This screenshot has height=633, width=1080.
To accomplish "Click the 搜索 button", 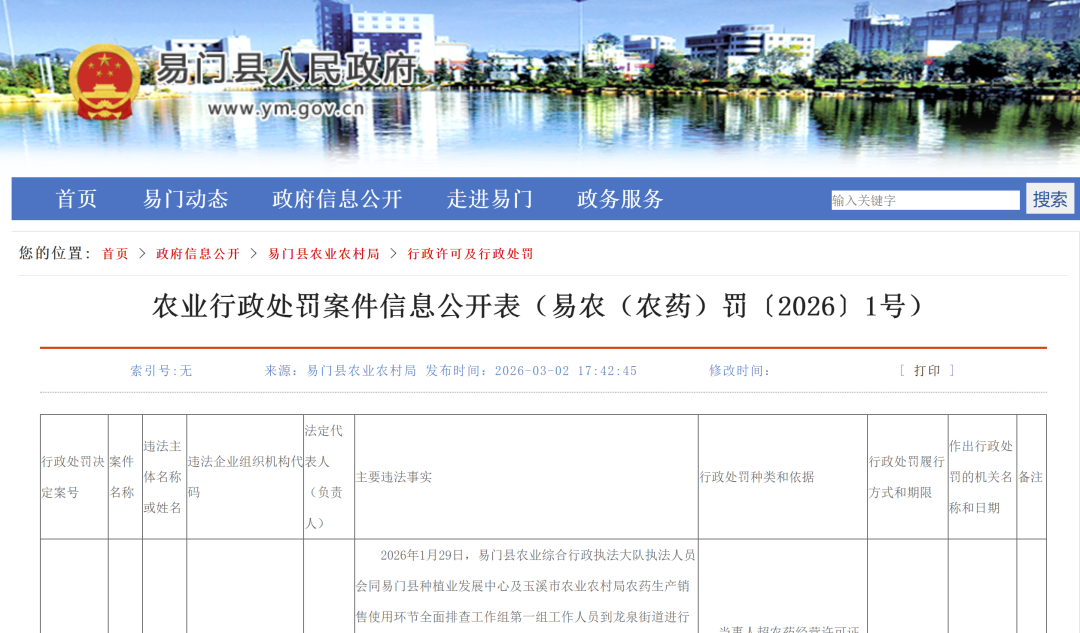I will [1050, 199].
